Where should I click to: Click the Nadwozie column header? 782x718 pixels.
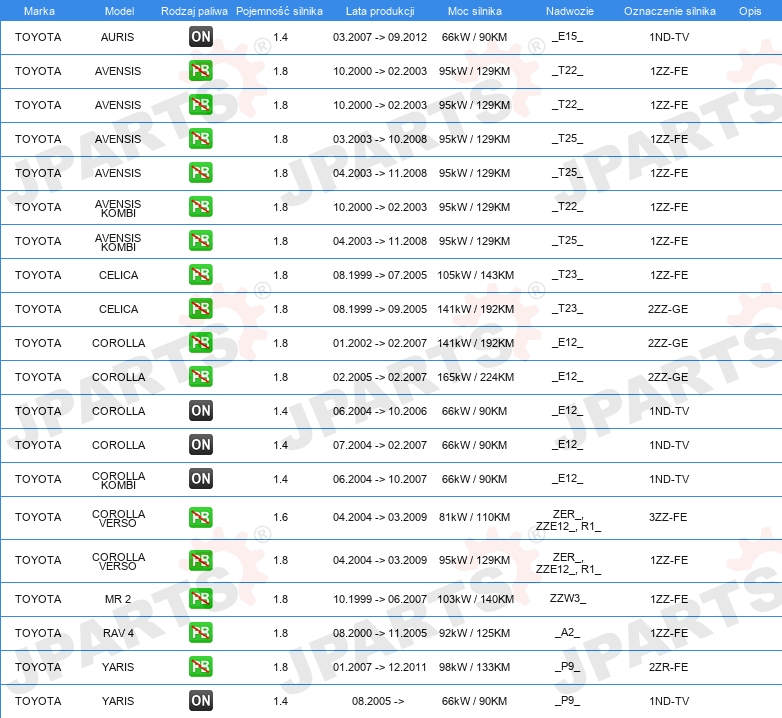[570, 11]
